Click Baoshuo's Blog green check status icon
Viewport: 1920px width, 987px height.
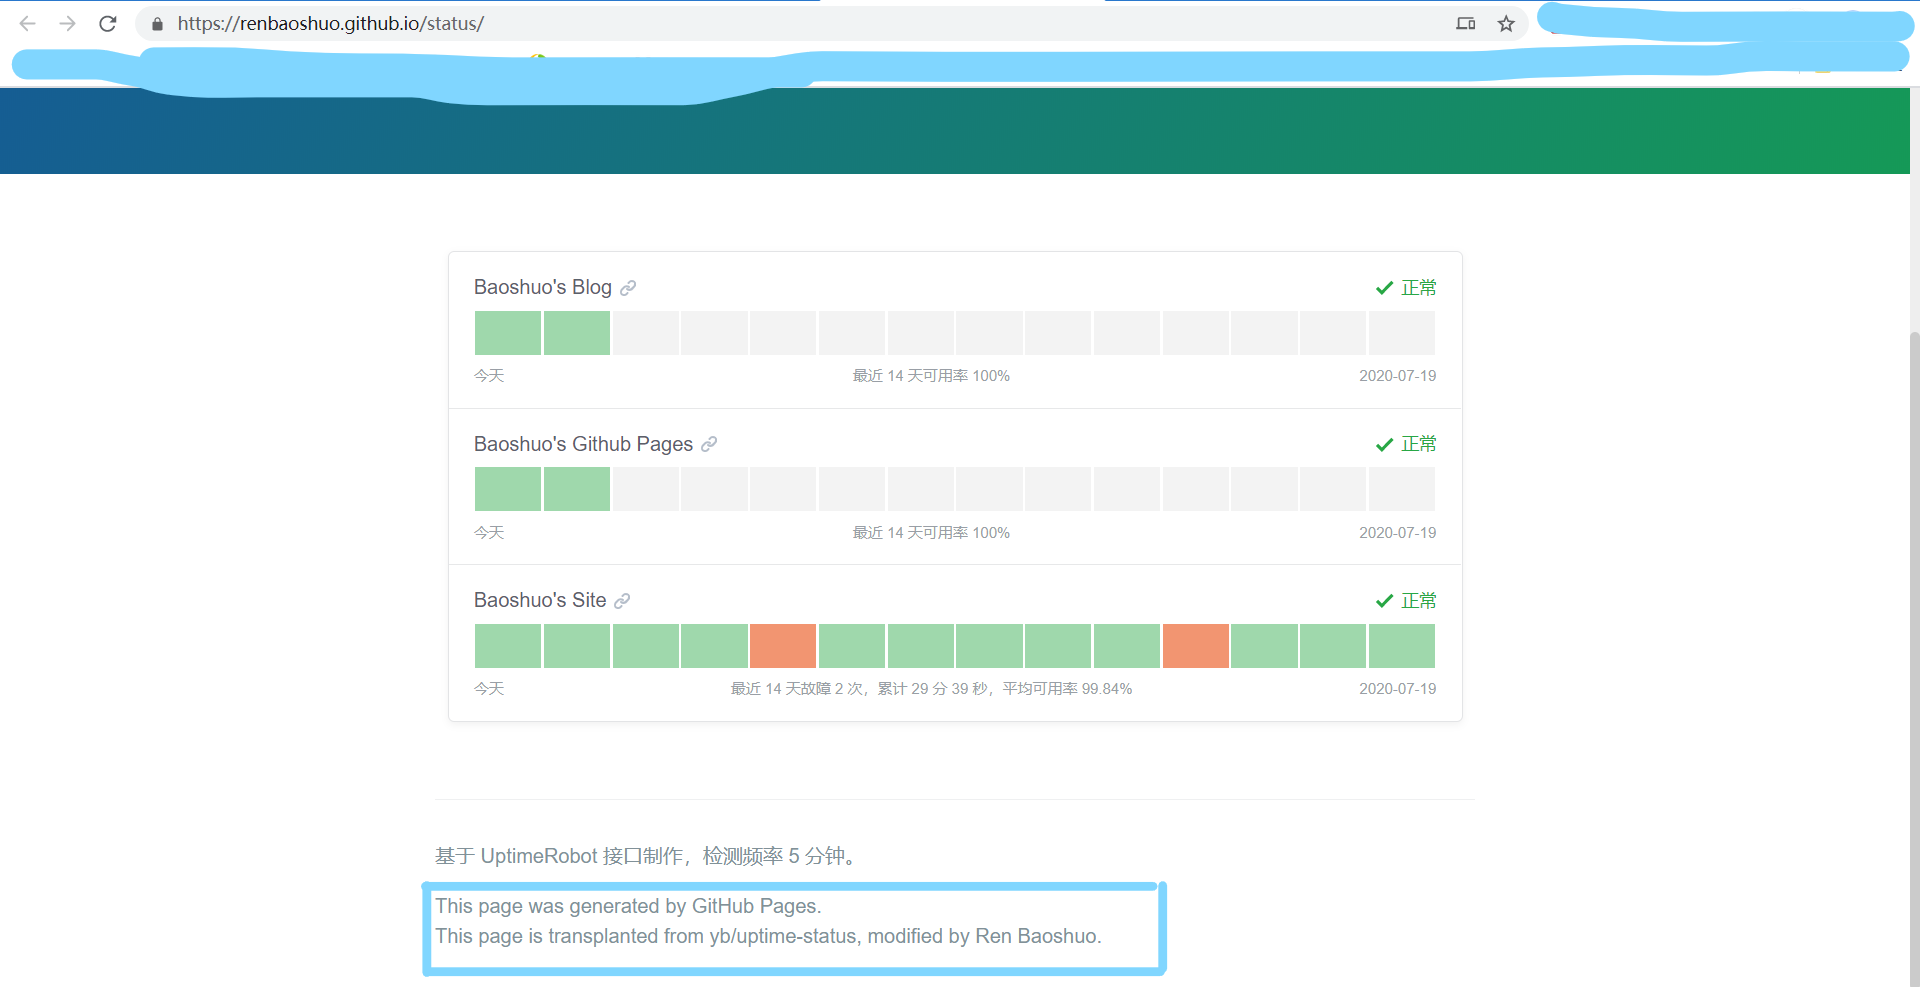(x=1384, y=288)
